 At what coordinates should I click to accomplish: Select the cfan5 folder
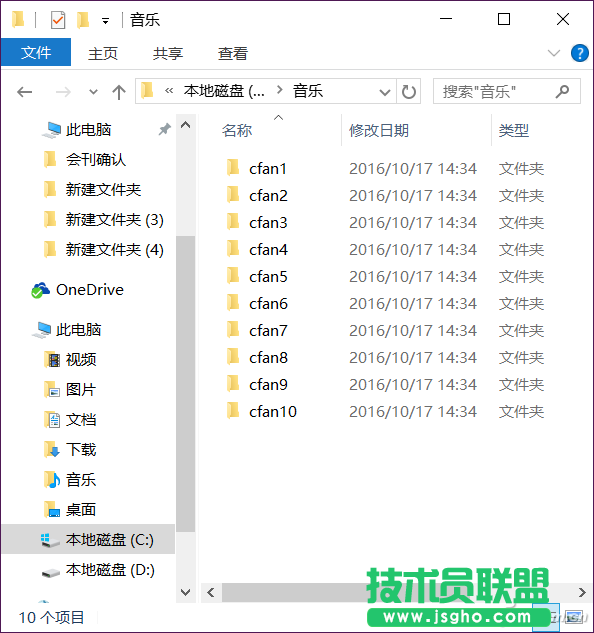click(x=268, y=277)
